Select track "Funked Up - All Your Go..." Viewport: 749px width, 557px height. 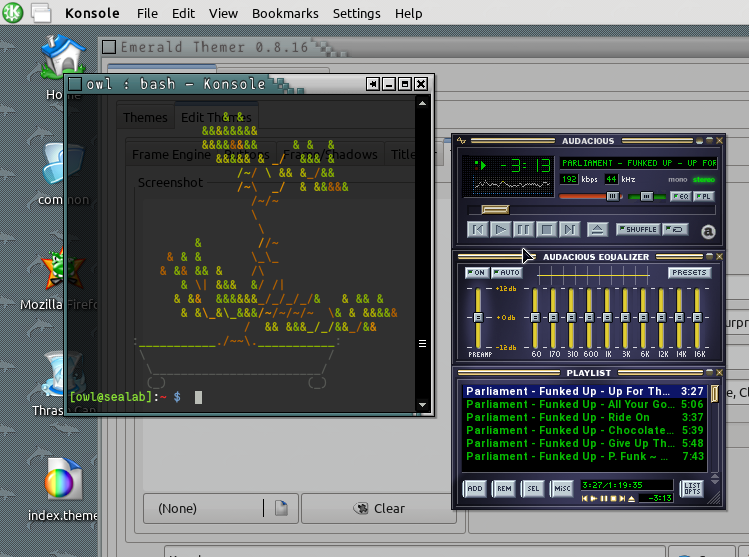pyautogui.click(x=585, y=404)
